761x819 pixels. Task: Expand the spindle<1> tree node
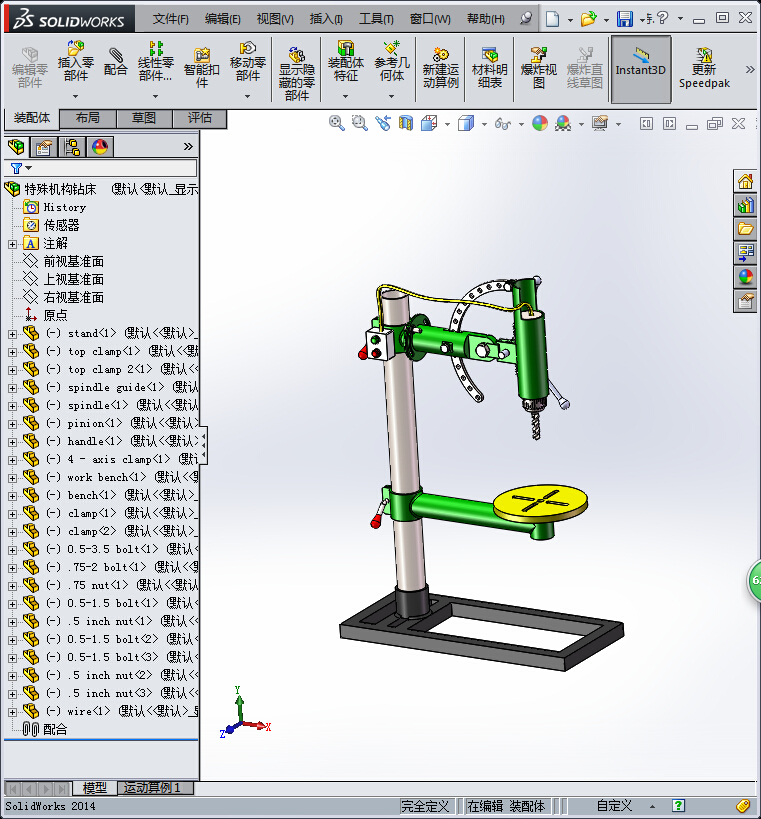(x=13, y=406)
